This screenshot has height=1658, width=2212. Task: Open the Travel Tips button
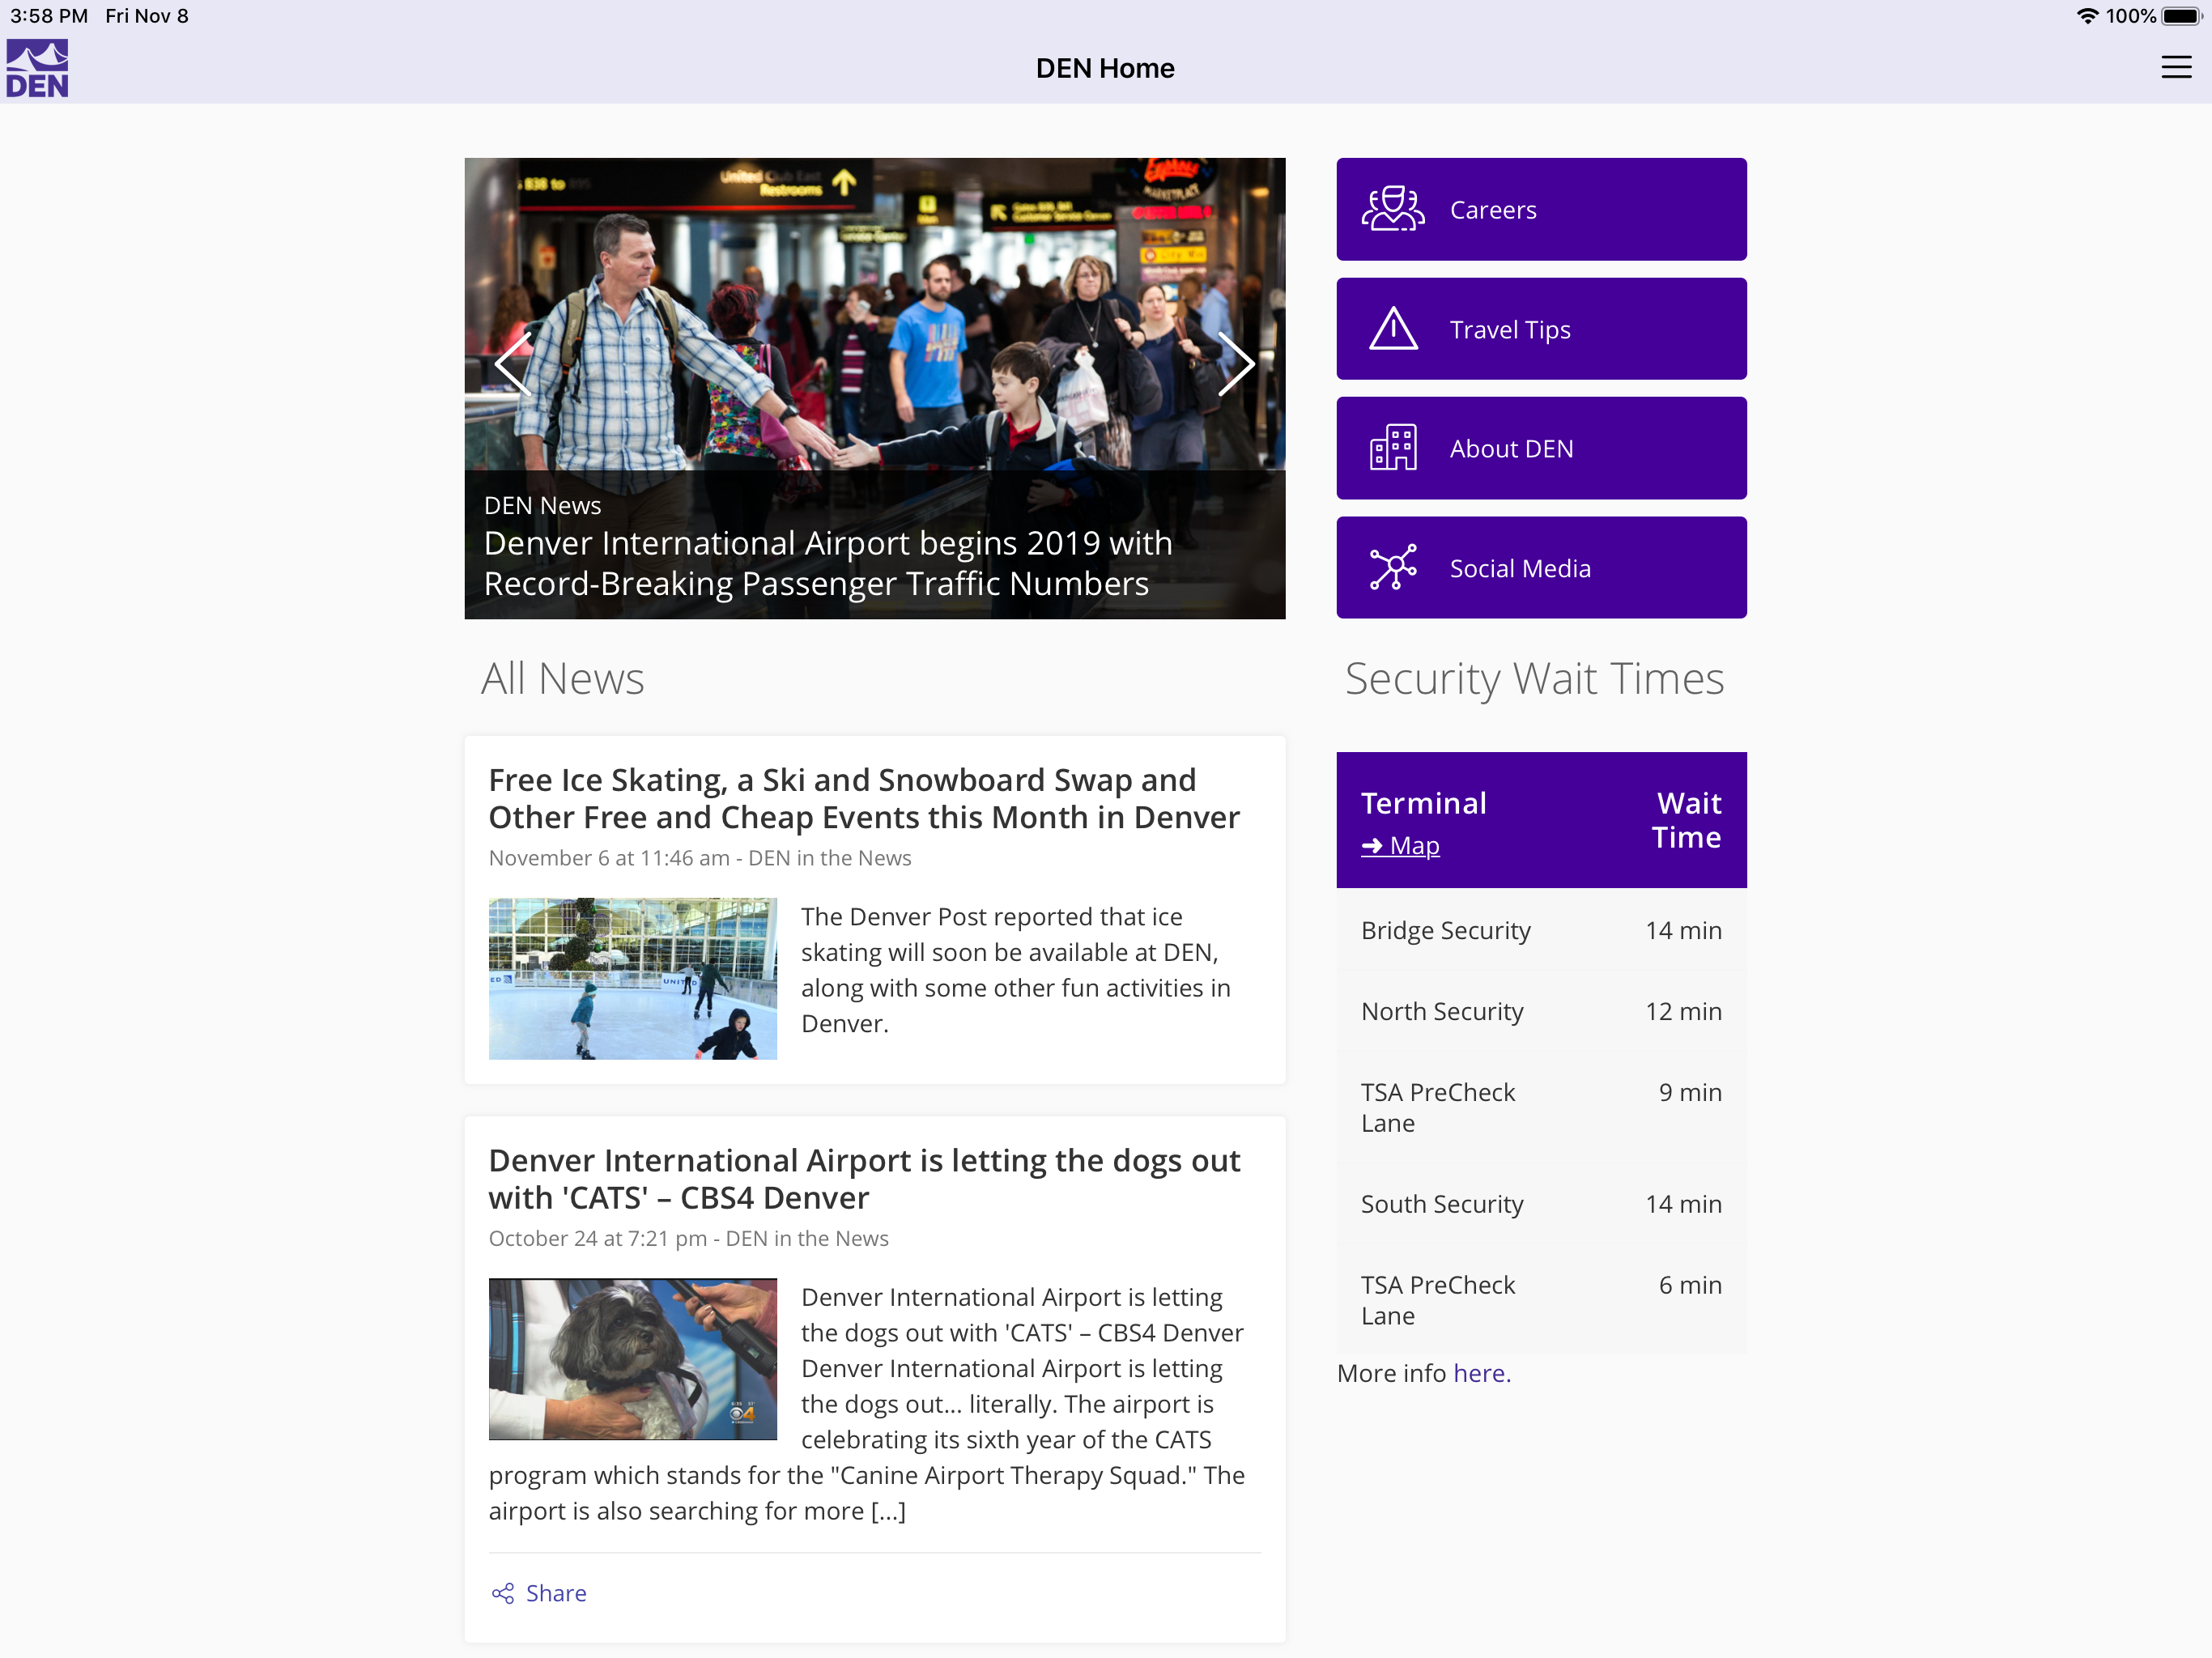[x=1541, y=329]
